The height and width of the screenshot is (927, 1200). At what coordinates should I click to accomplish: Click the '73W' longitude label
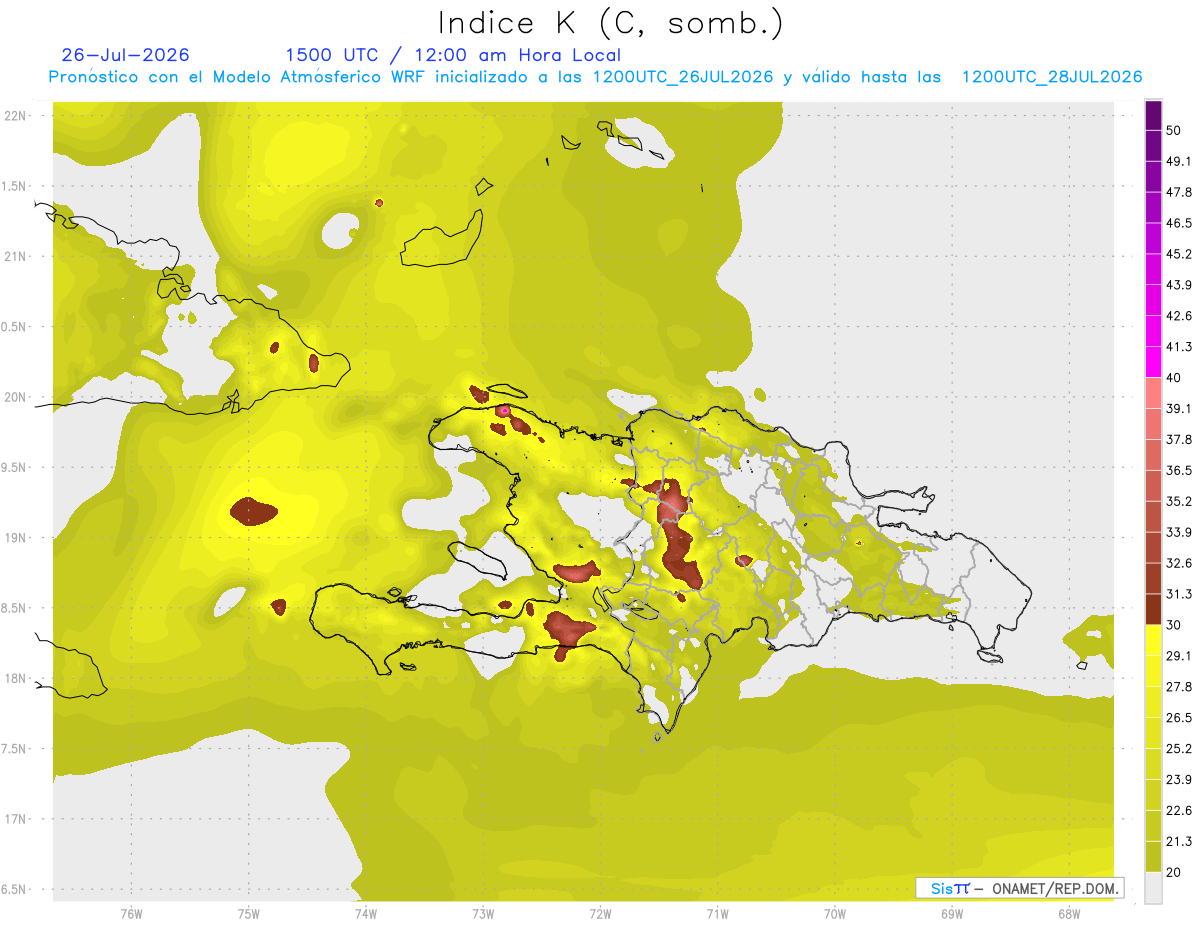483,914
